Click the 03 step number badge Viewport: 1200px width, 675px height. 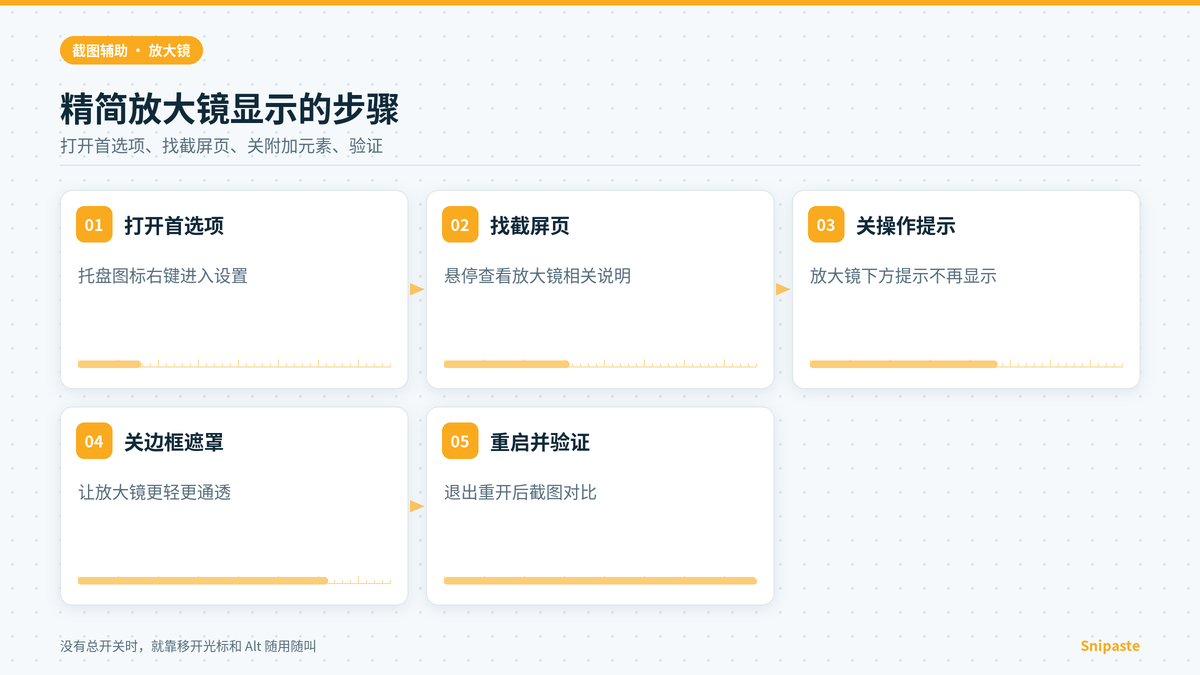826,225
